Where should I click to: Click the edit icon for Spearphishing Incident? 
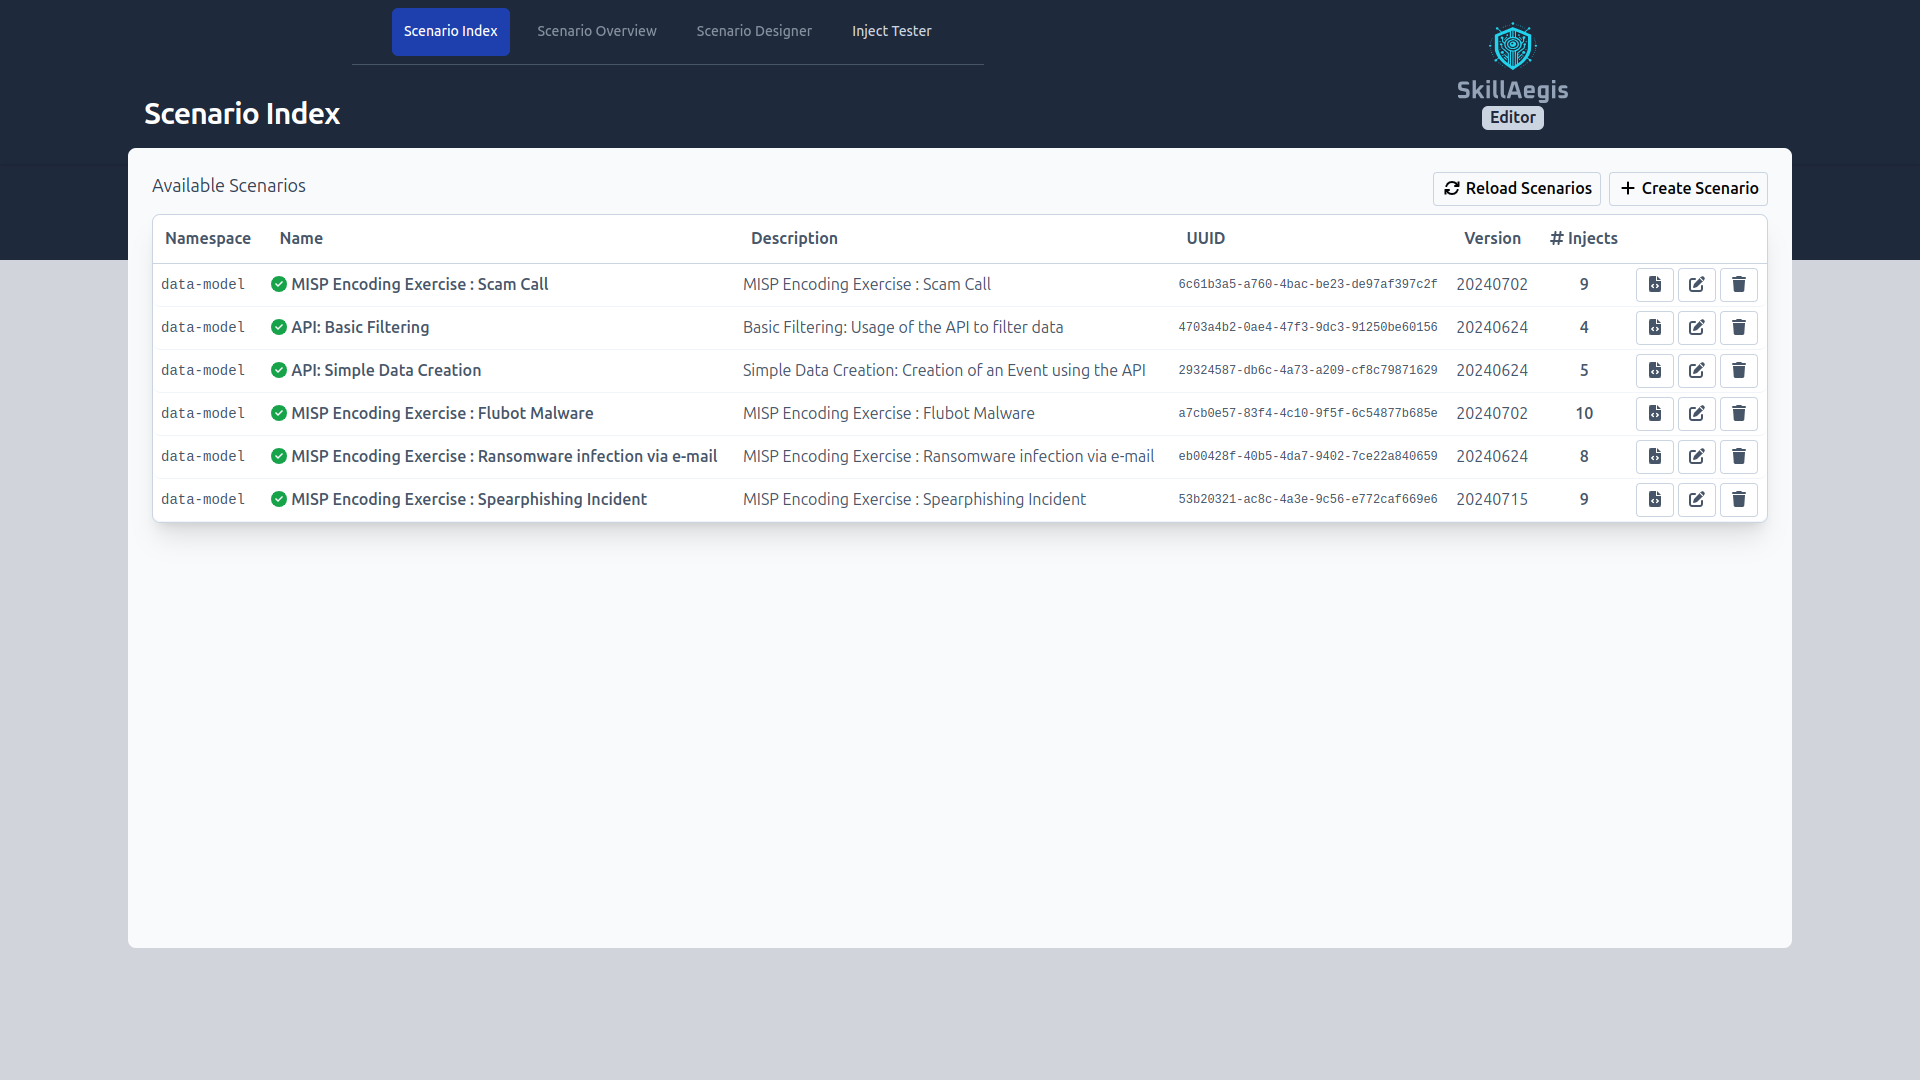coord(1697,500)
